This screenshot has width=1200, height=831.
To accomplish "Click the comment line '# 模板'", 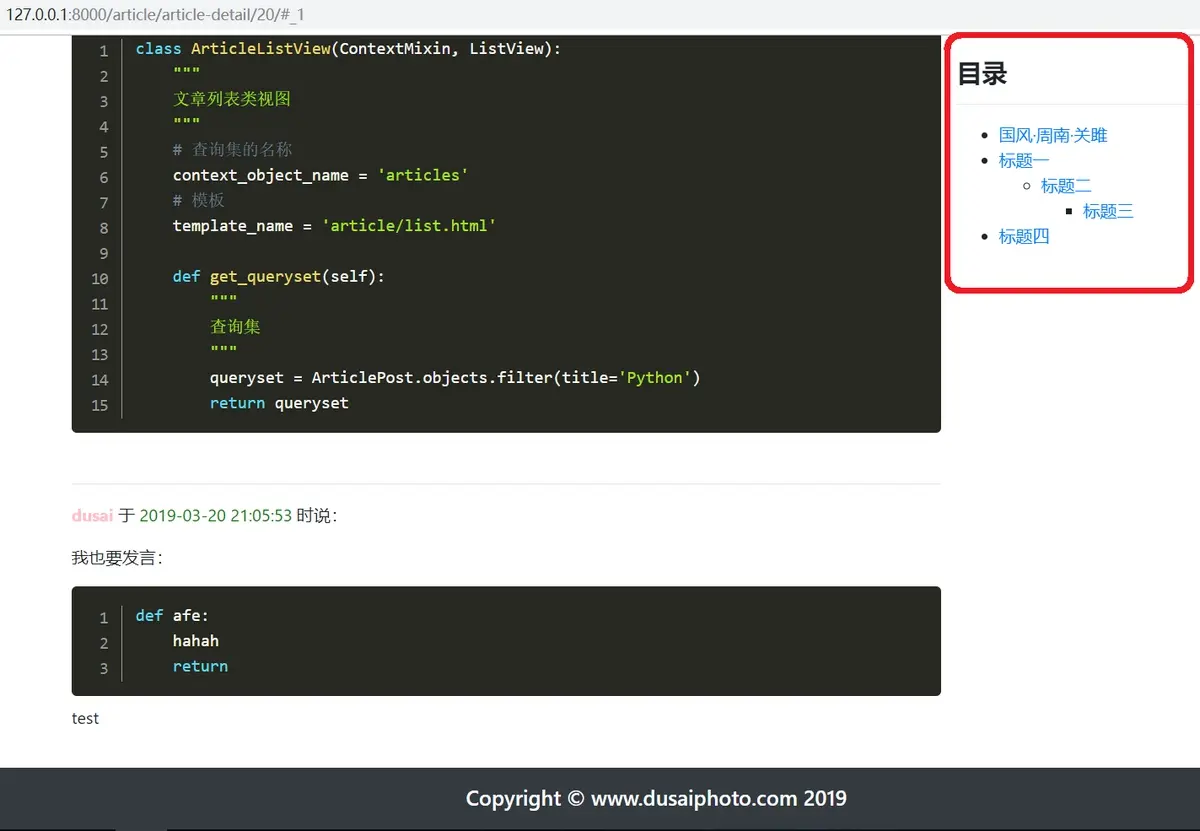I will (198, 201).
